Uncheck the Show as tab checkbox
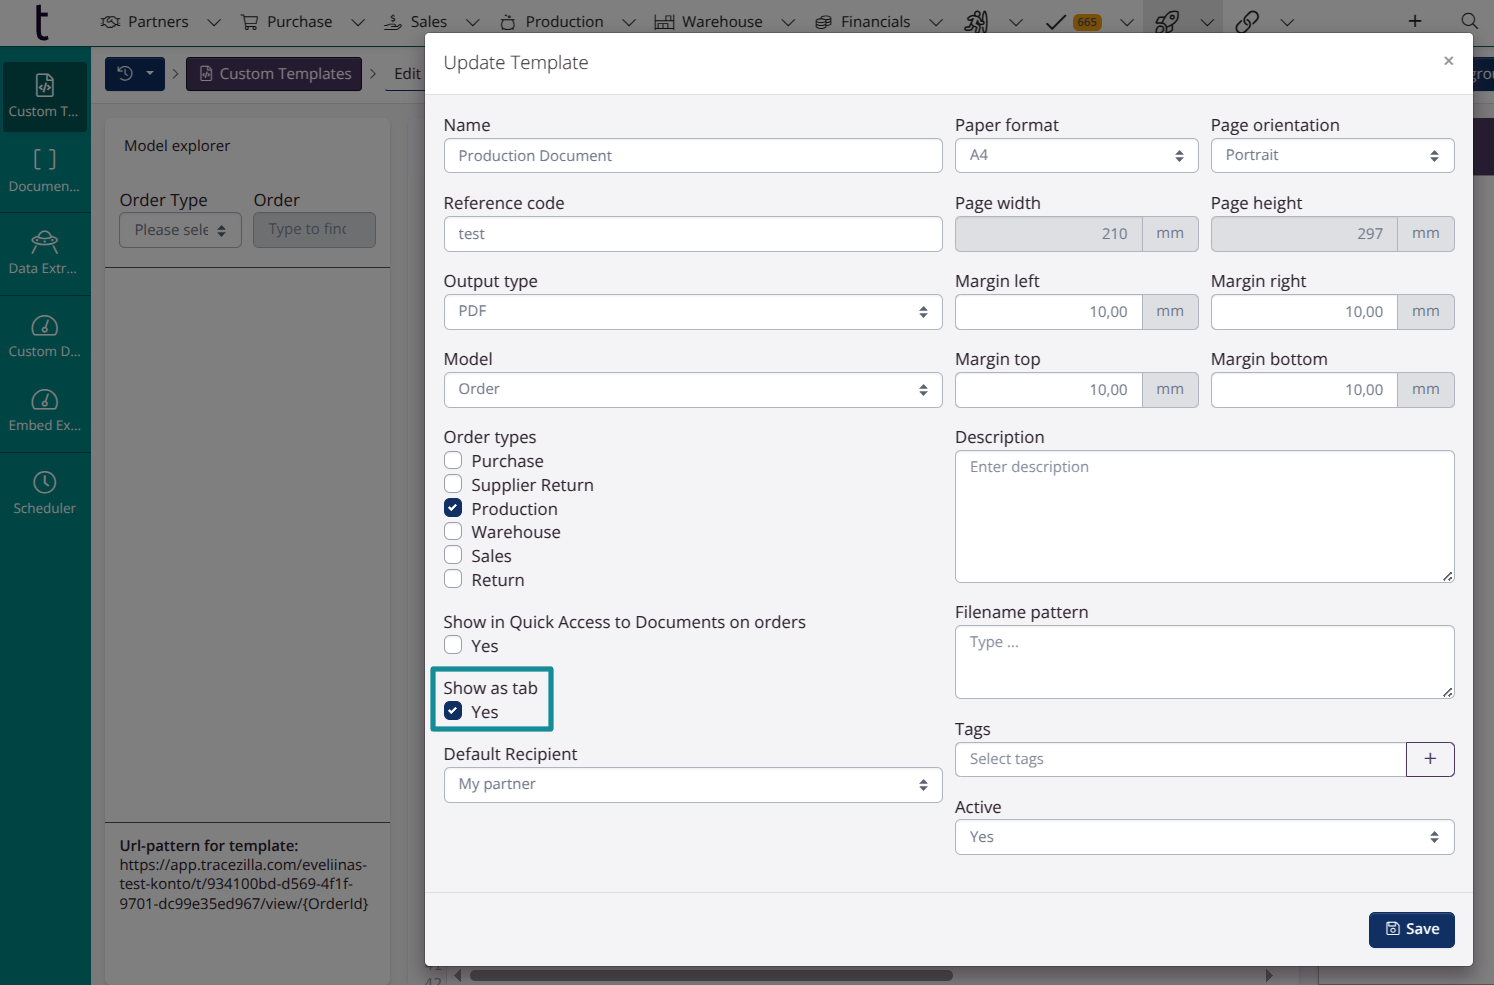Screen dimensions: 1494x985 pyautogui.click(x=453, y=711)
